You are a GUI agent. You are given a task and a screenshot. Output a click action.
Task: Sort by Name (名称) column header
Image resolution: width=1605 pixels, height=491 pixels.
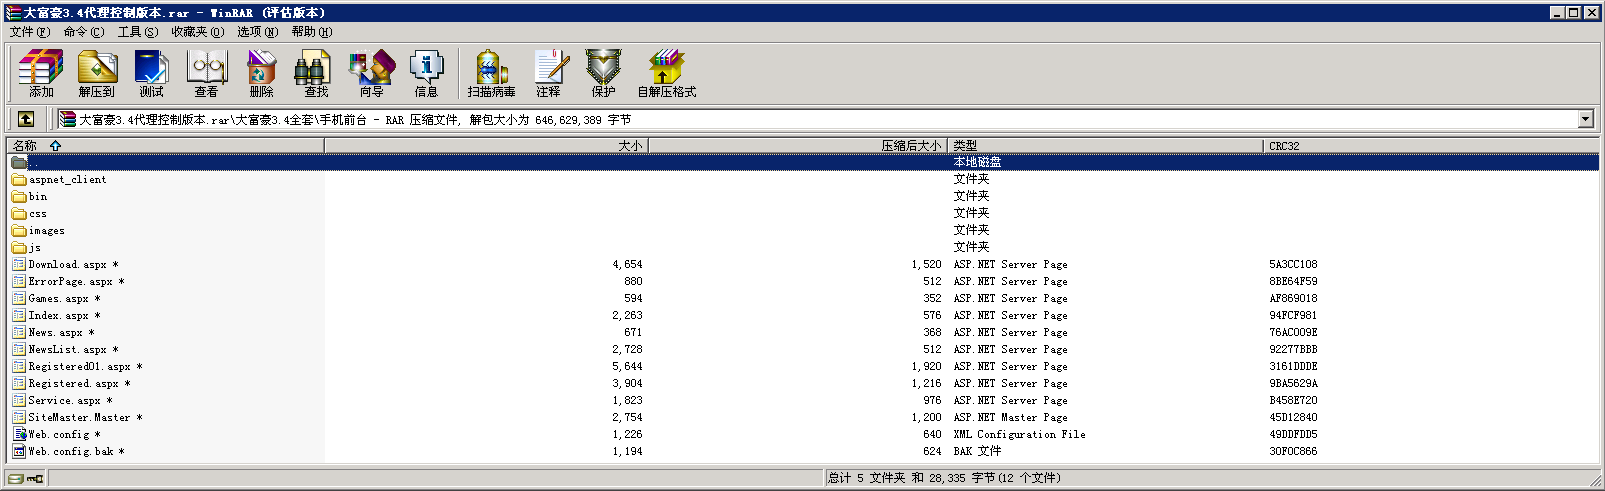pyautogui.click(x=25, y=146)
